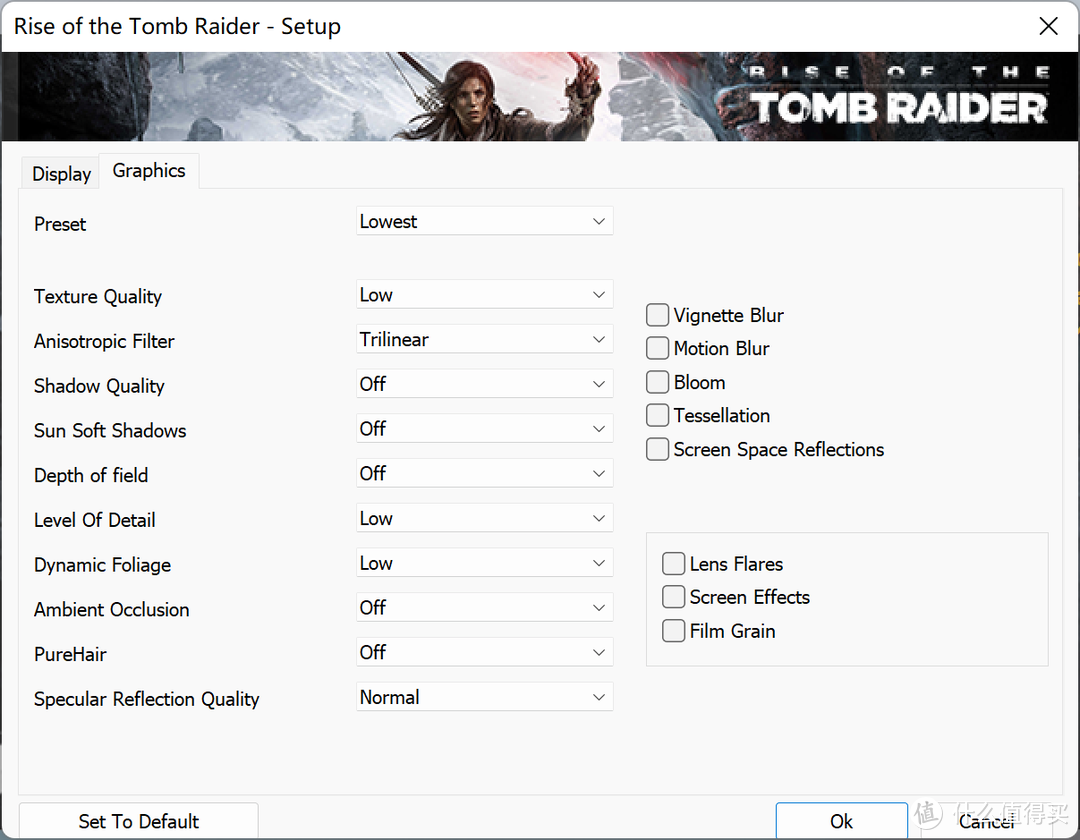Enable the Tessellation option
This screenshot has width=1080, height=840.
coord(658,416)
